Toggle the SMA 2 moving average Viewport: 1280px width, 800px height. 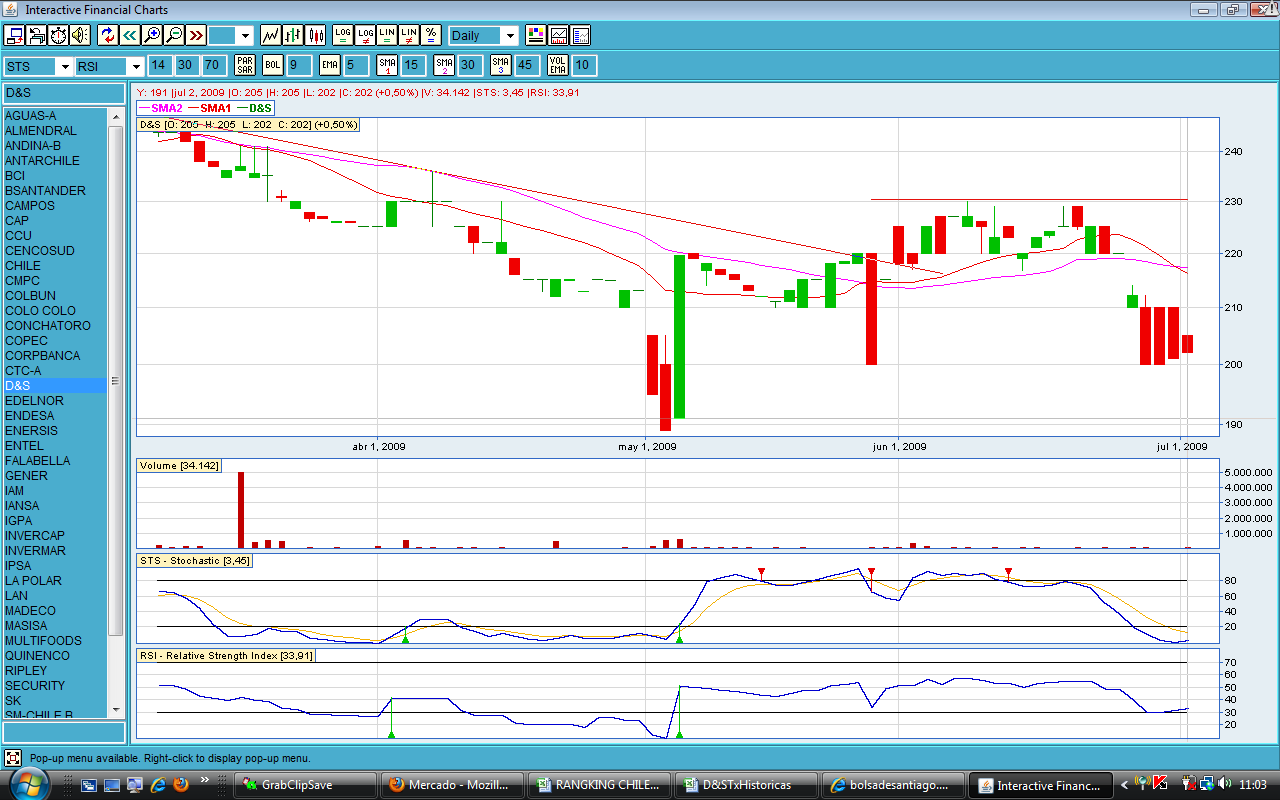444,66
